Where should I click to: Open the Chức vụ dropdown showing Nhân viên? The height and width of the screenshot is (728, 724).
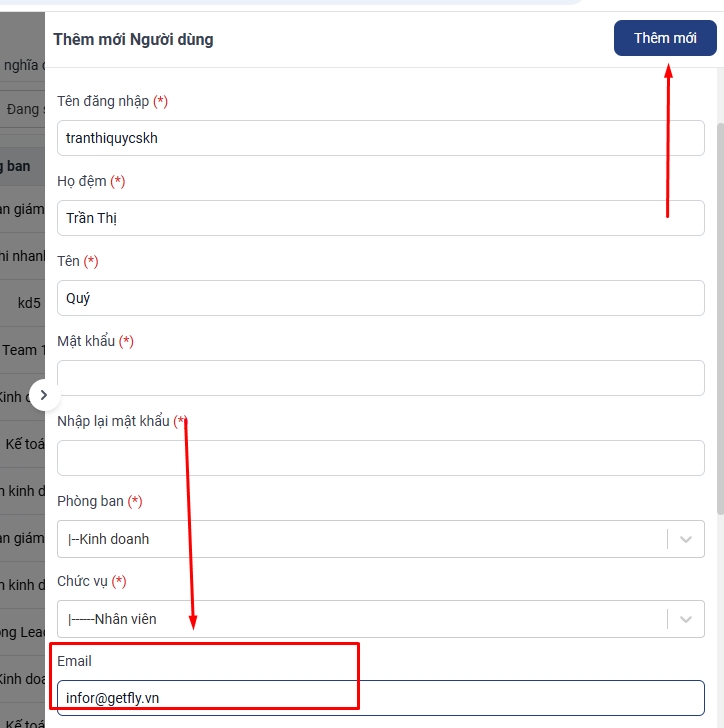tap(360, 619)
